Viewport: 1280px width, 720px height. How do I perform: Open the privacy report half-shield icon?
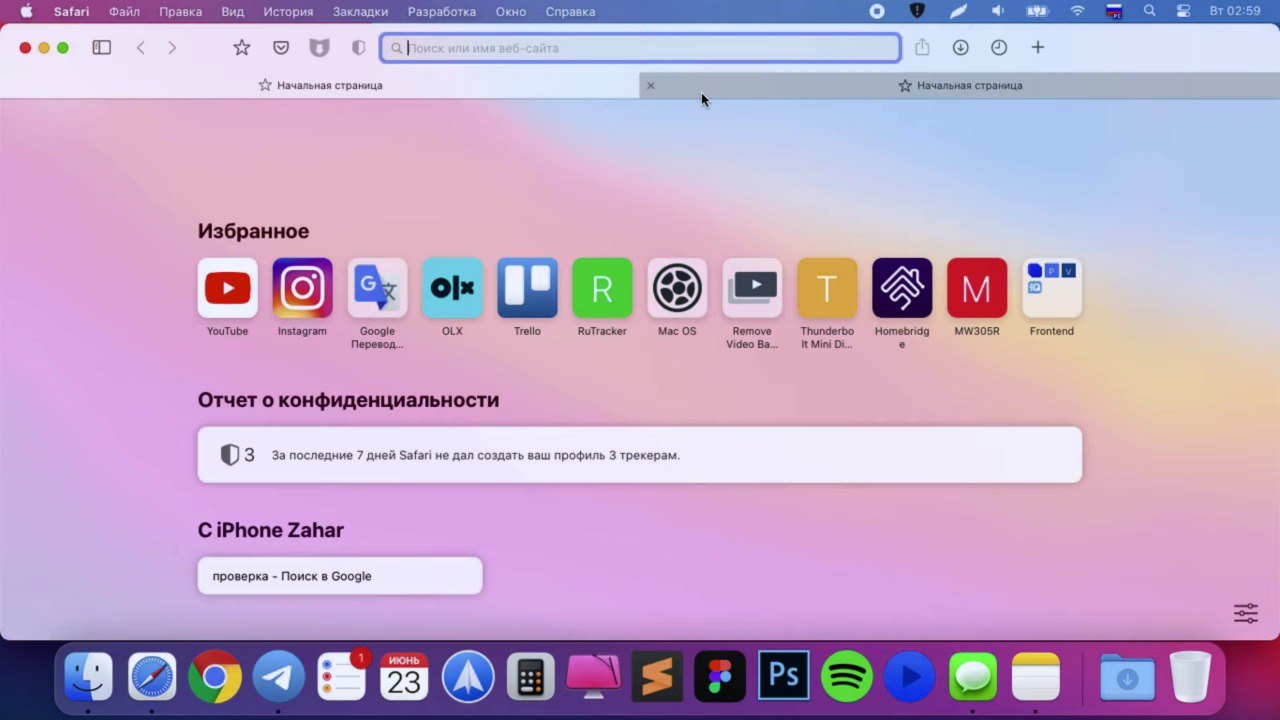coord(359,47)
